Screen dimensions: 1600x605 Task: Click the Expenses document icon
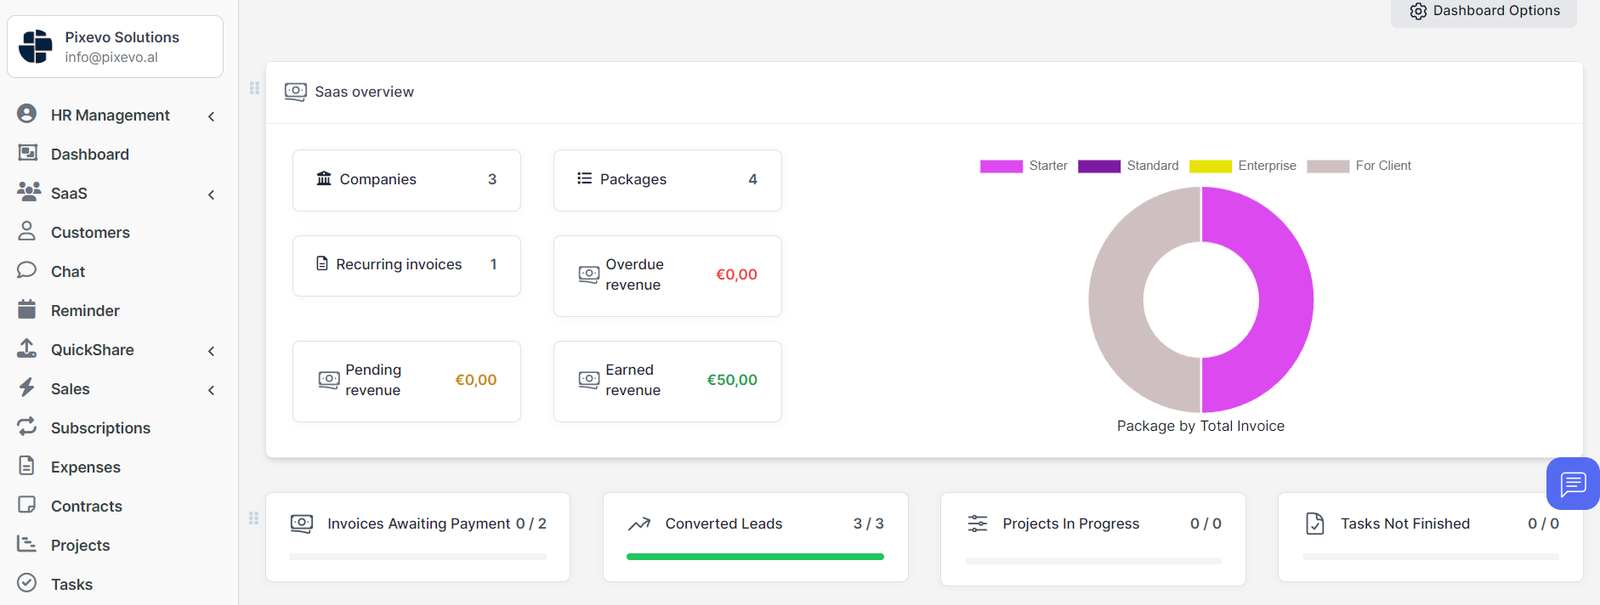[x=27, y=465]
